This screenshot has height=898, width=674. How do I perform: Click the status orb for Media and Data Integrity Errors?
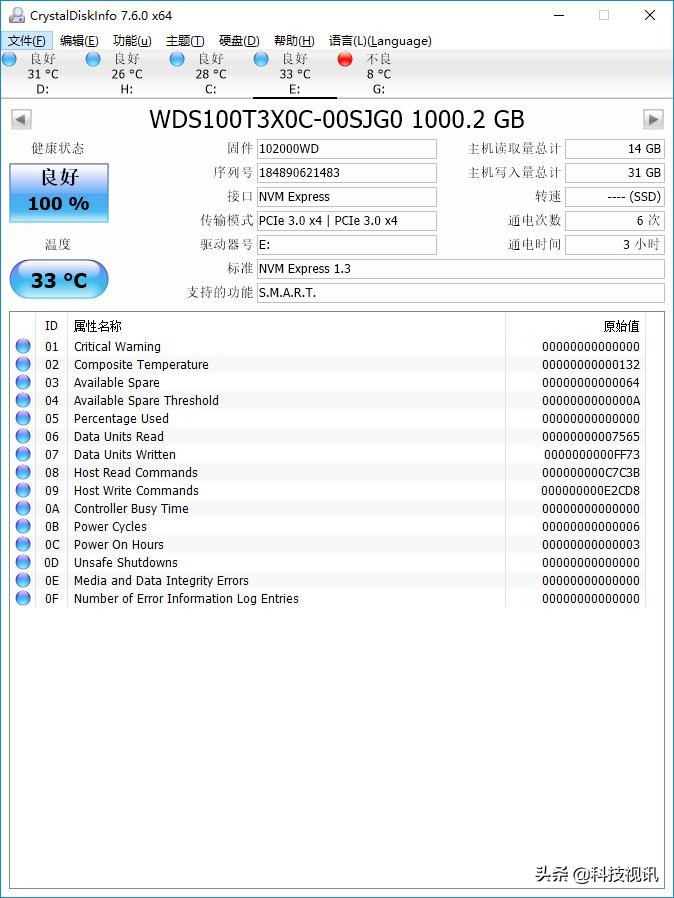23,580
